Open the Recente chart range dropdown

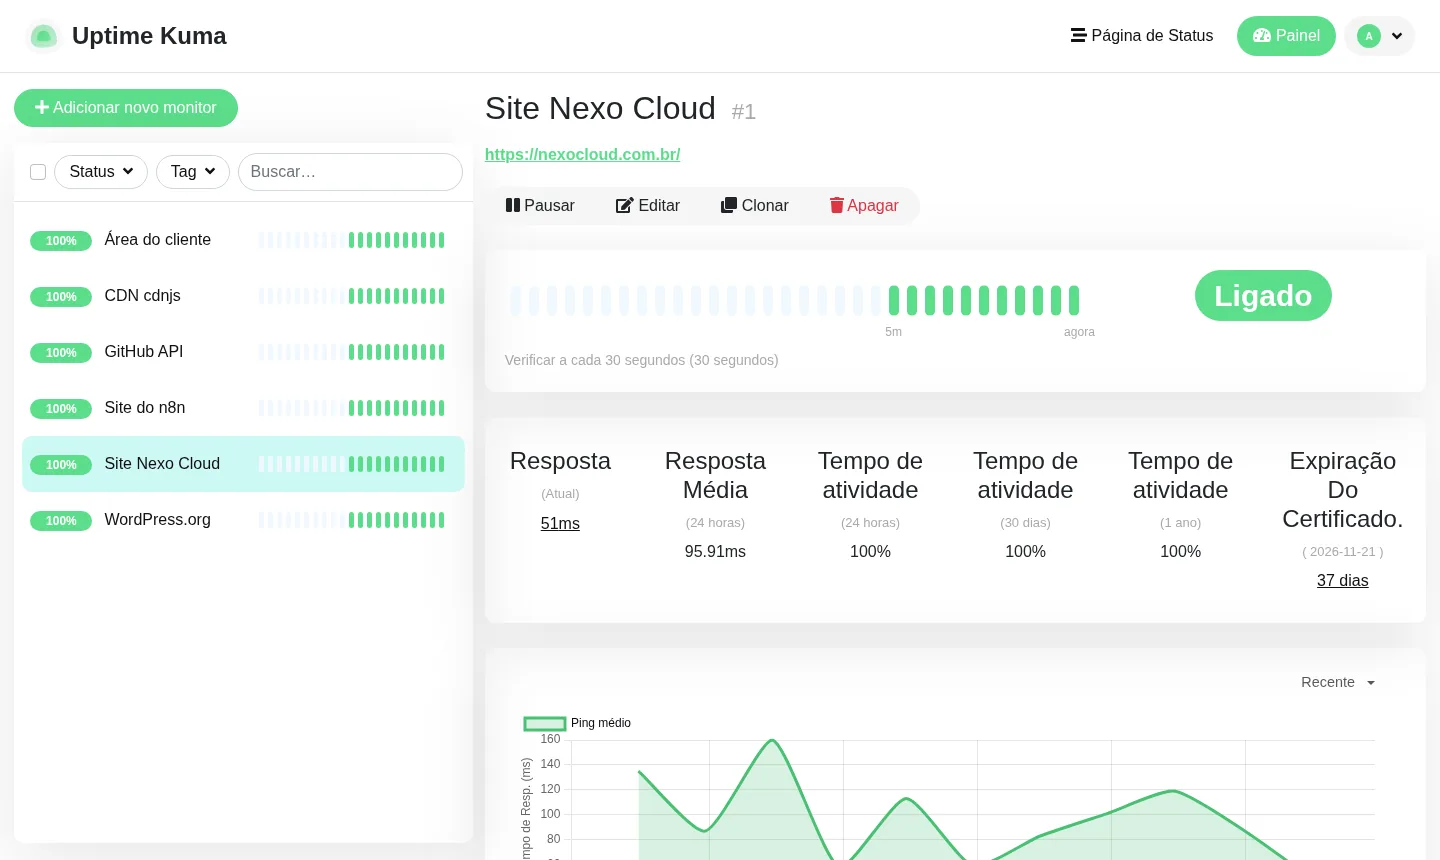(x=1338, y=682)
